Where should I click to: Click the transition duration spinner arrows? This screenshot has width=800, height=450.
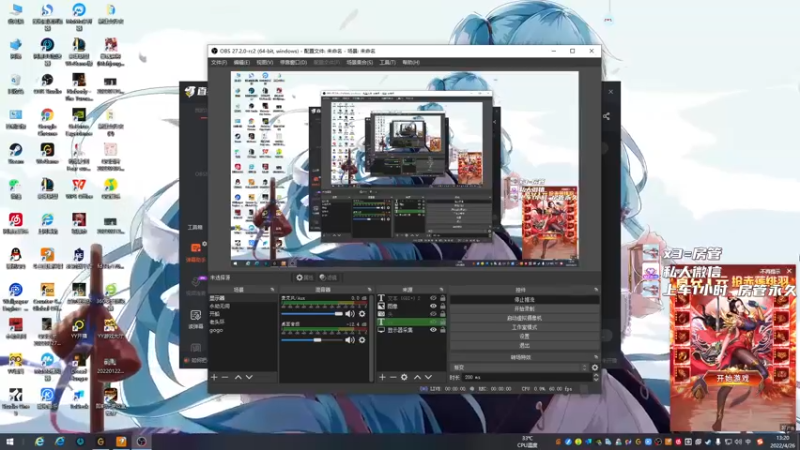coord(595,377)
